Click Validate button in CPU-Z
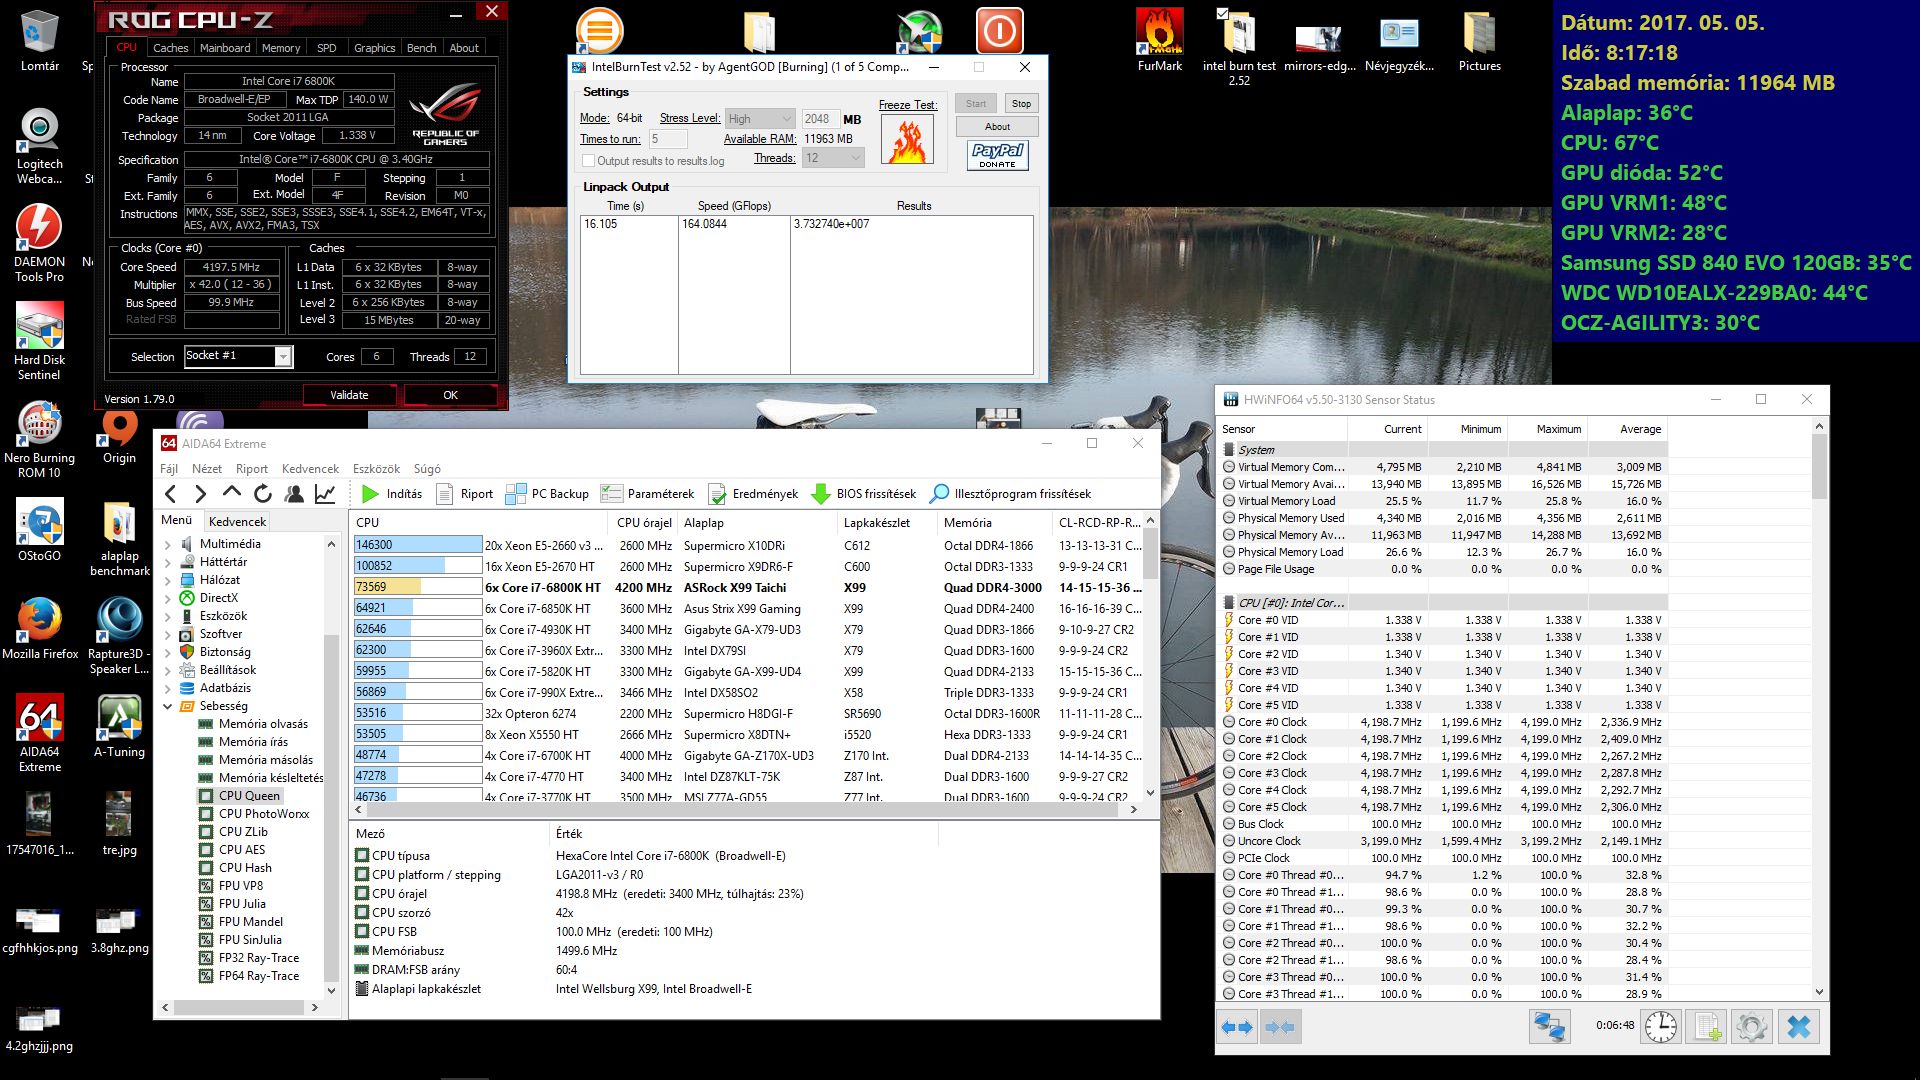Viewport: 1920px width, 1080px height. click(349, 395)
